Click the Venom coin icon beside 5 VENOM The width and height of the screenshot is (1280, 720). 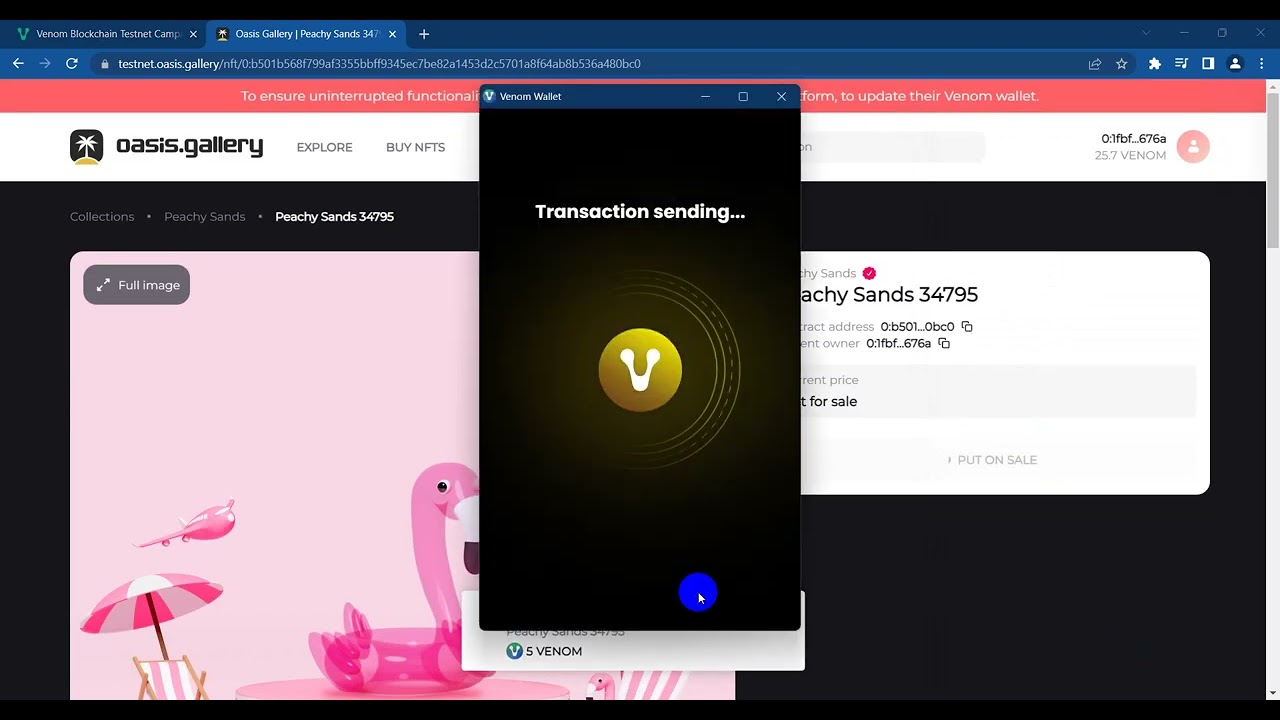514,651
